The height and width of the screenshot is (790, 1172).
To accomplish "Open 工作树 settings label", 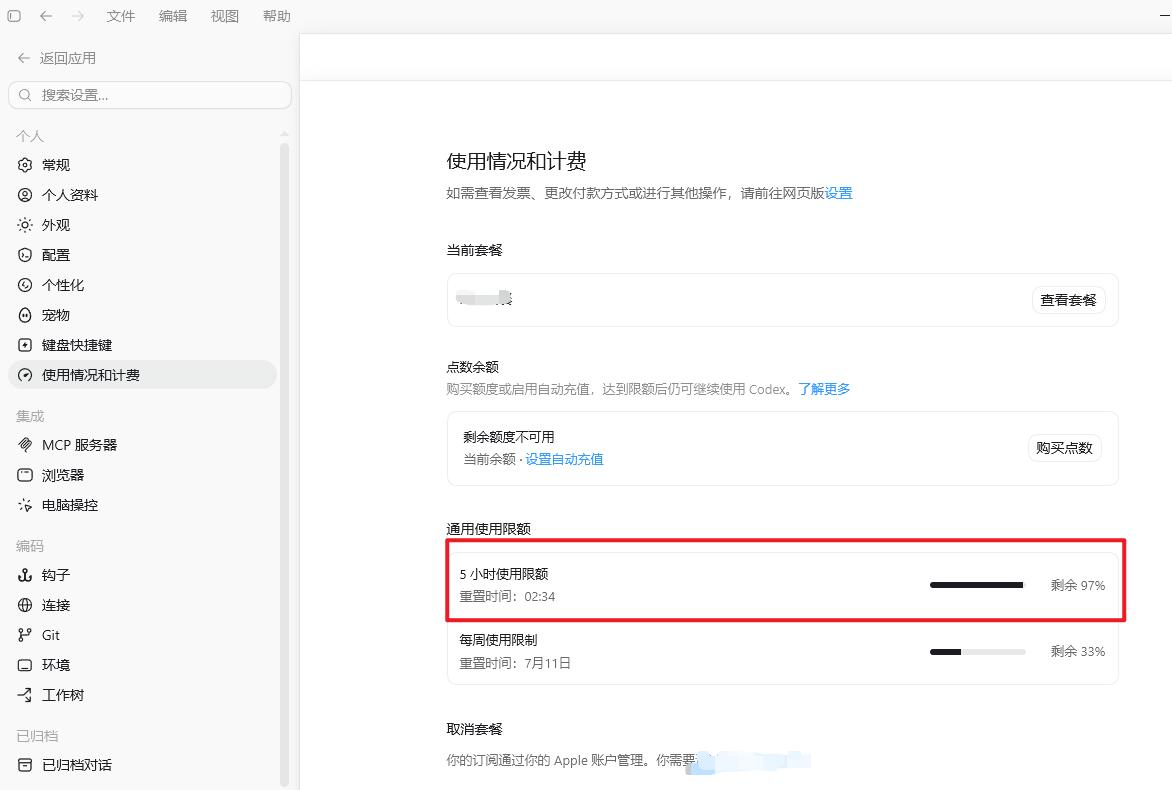I will tap(63, 695).
